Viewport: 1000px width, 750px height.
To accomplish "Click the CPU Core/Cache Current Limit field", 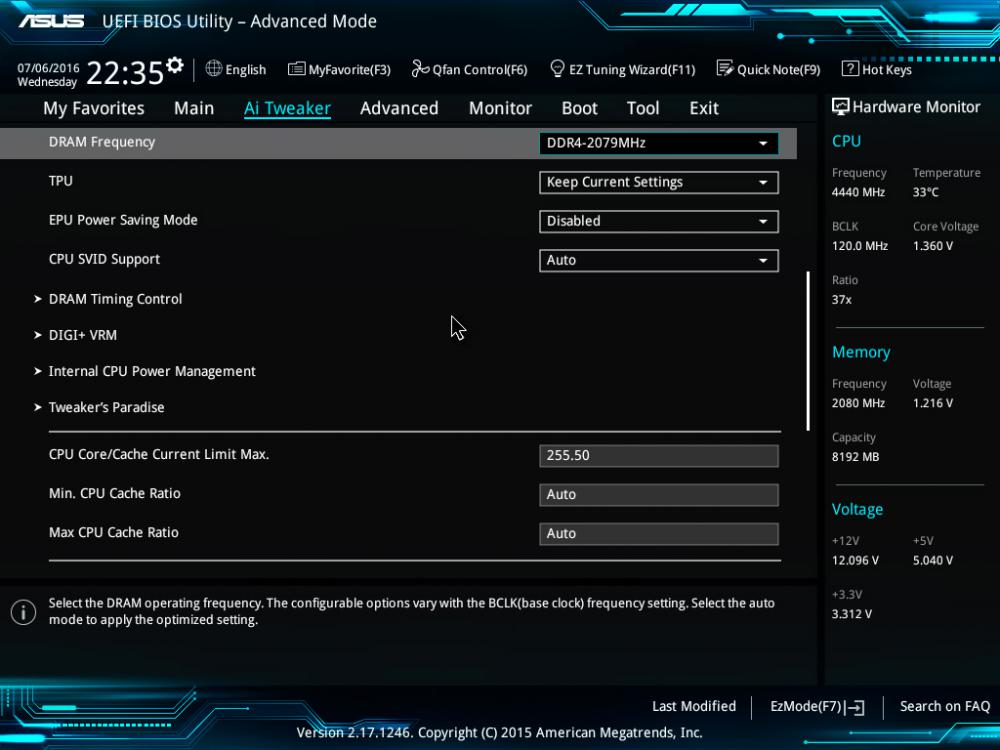I will coord(658,455).
